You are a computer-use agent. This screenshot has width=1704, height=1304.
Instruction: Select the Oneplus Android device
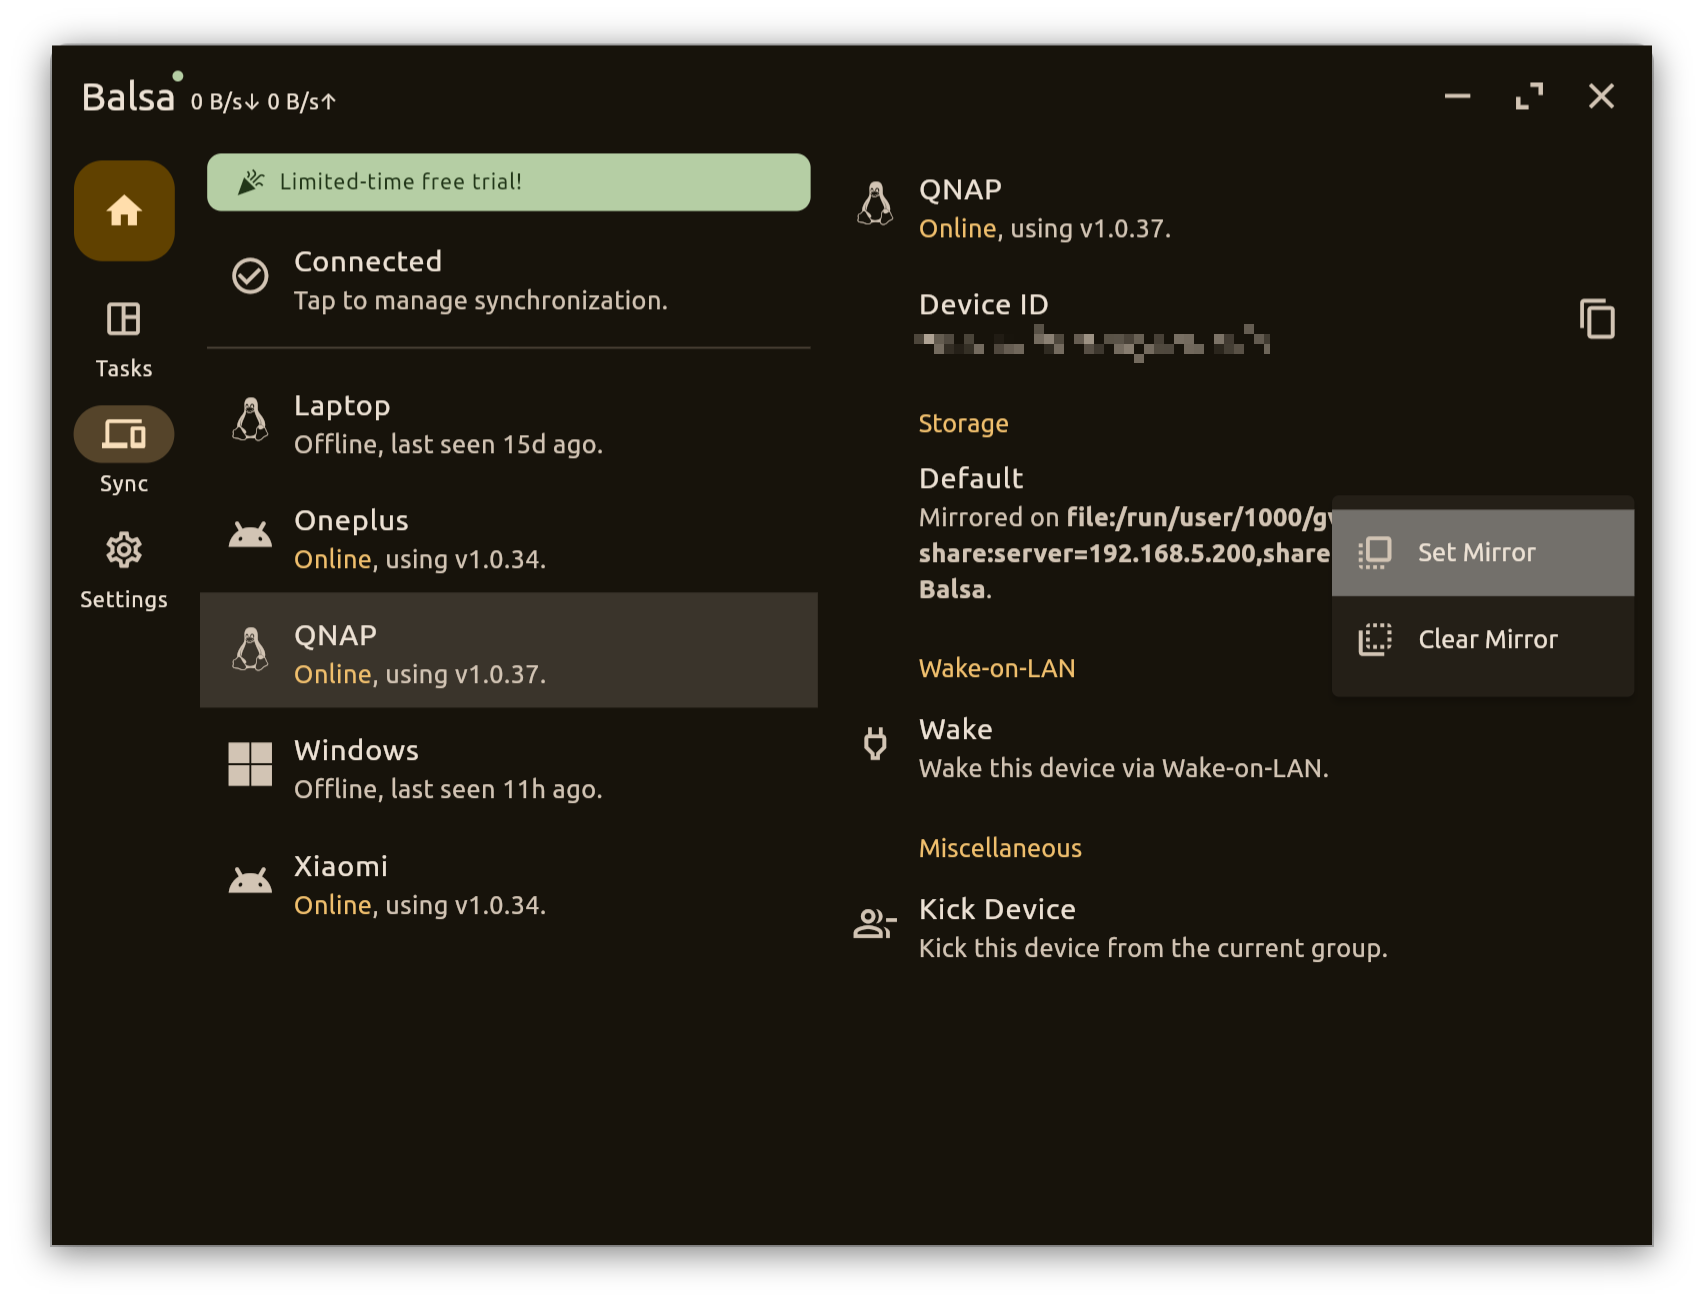pos(508,539)
